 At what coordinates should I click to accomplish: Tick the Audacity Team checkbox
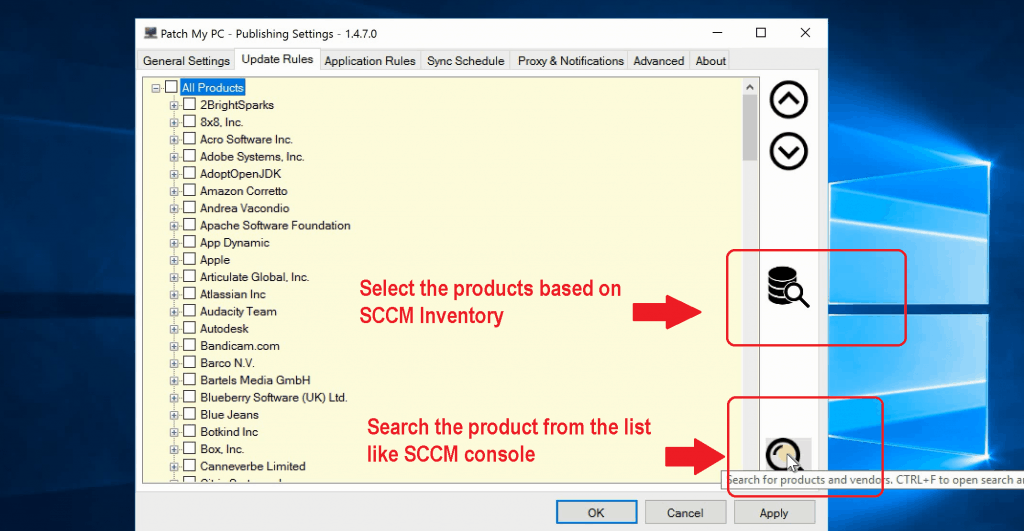(x=189, y=310)
